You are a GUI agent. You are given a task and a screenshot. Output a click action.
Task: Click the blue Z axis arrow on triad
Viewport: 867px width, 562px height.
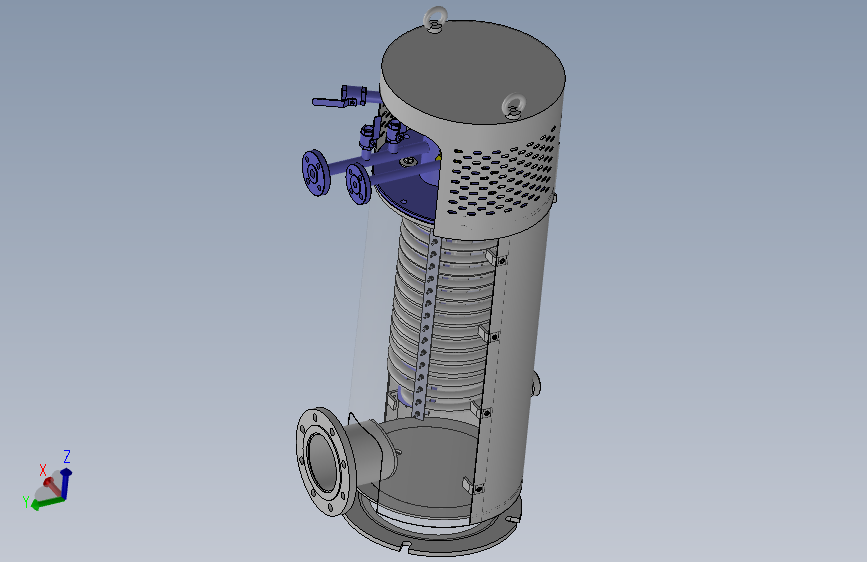[65, 482]
